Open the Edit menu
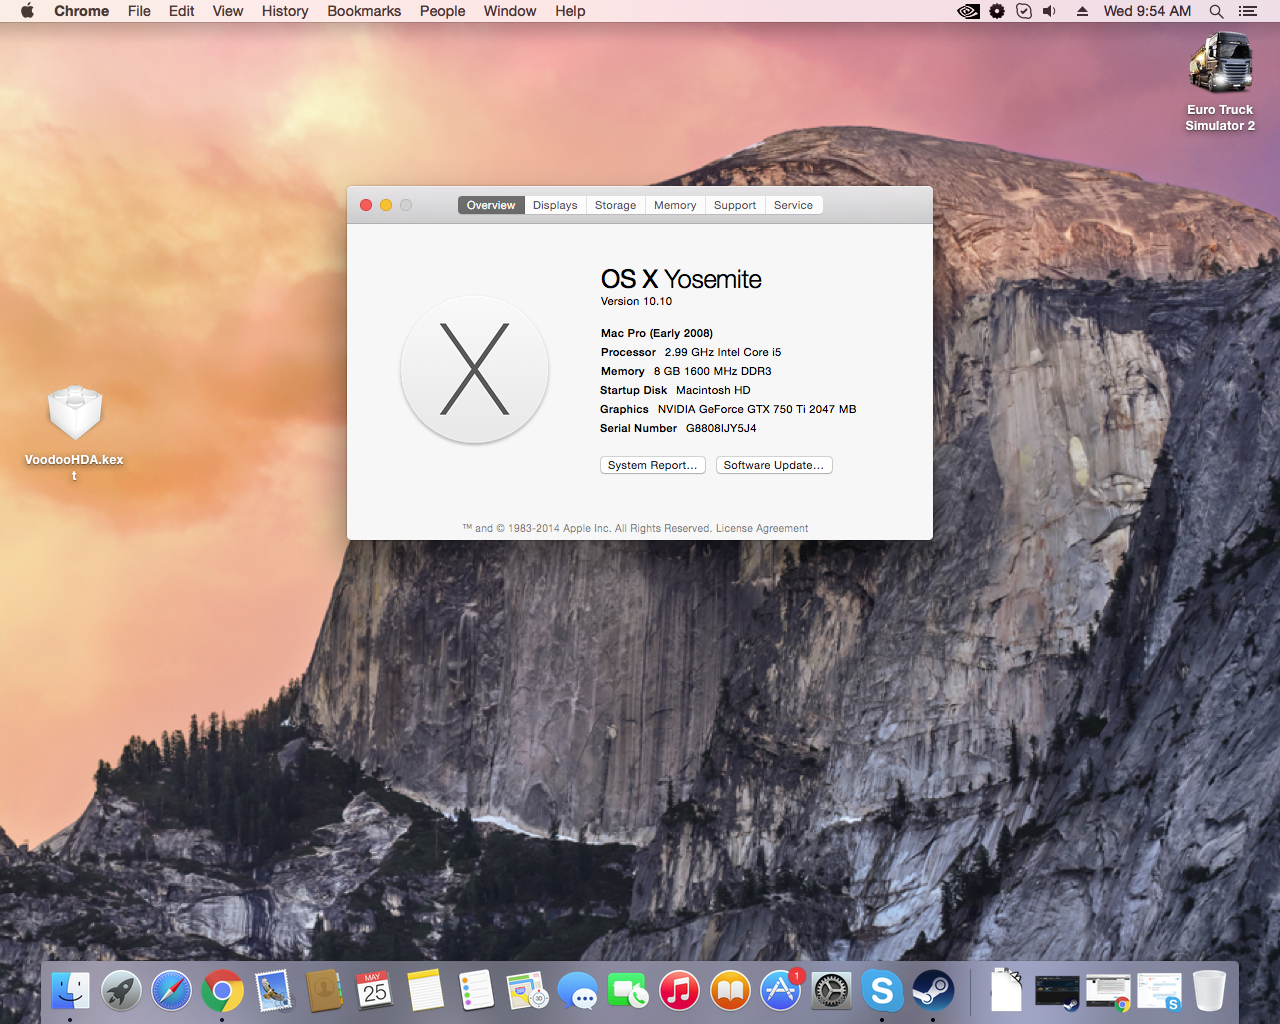 pyautogui.click(x=182, y=11)
